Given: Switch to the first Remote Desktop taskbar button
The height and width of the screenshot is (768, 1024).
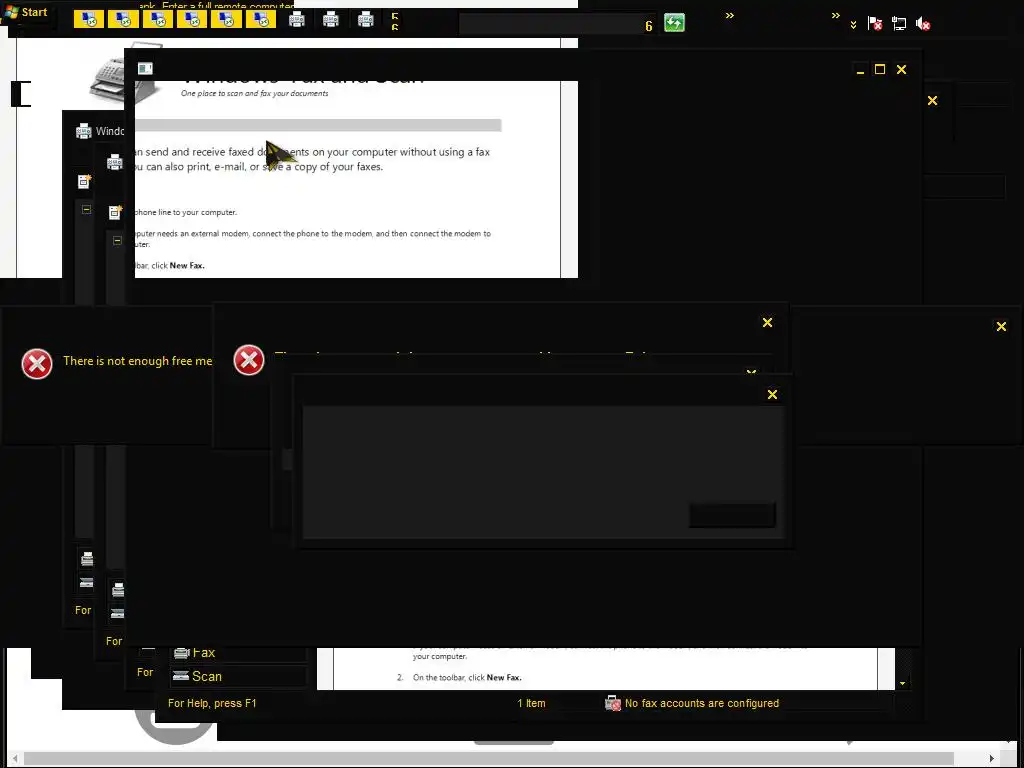Looking at the screenshot, I should [88, 20].
